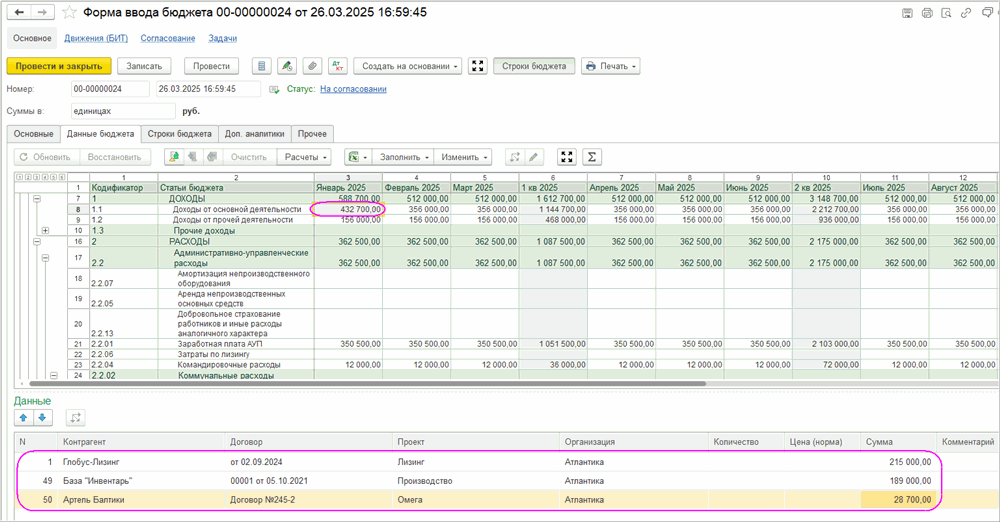Viewport: 1000px width, 522px height.
Task: Click the back navigation arrow
Action: pos(19,12)
